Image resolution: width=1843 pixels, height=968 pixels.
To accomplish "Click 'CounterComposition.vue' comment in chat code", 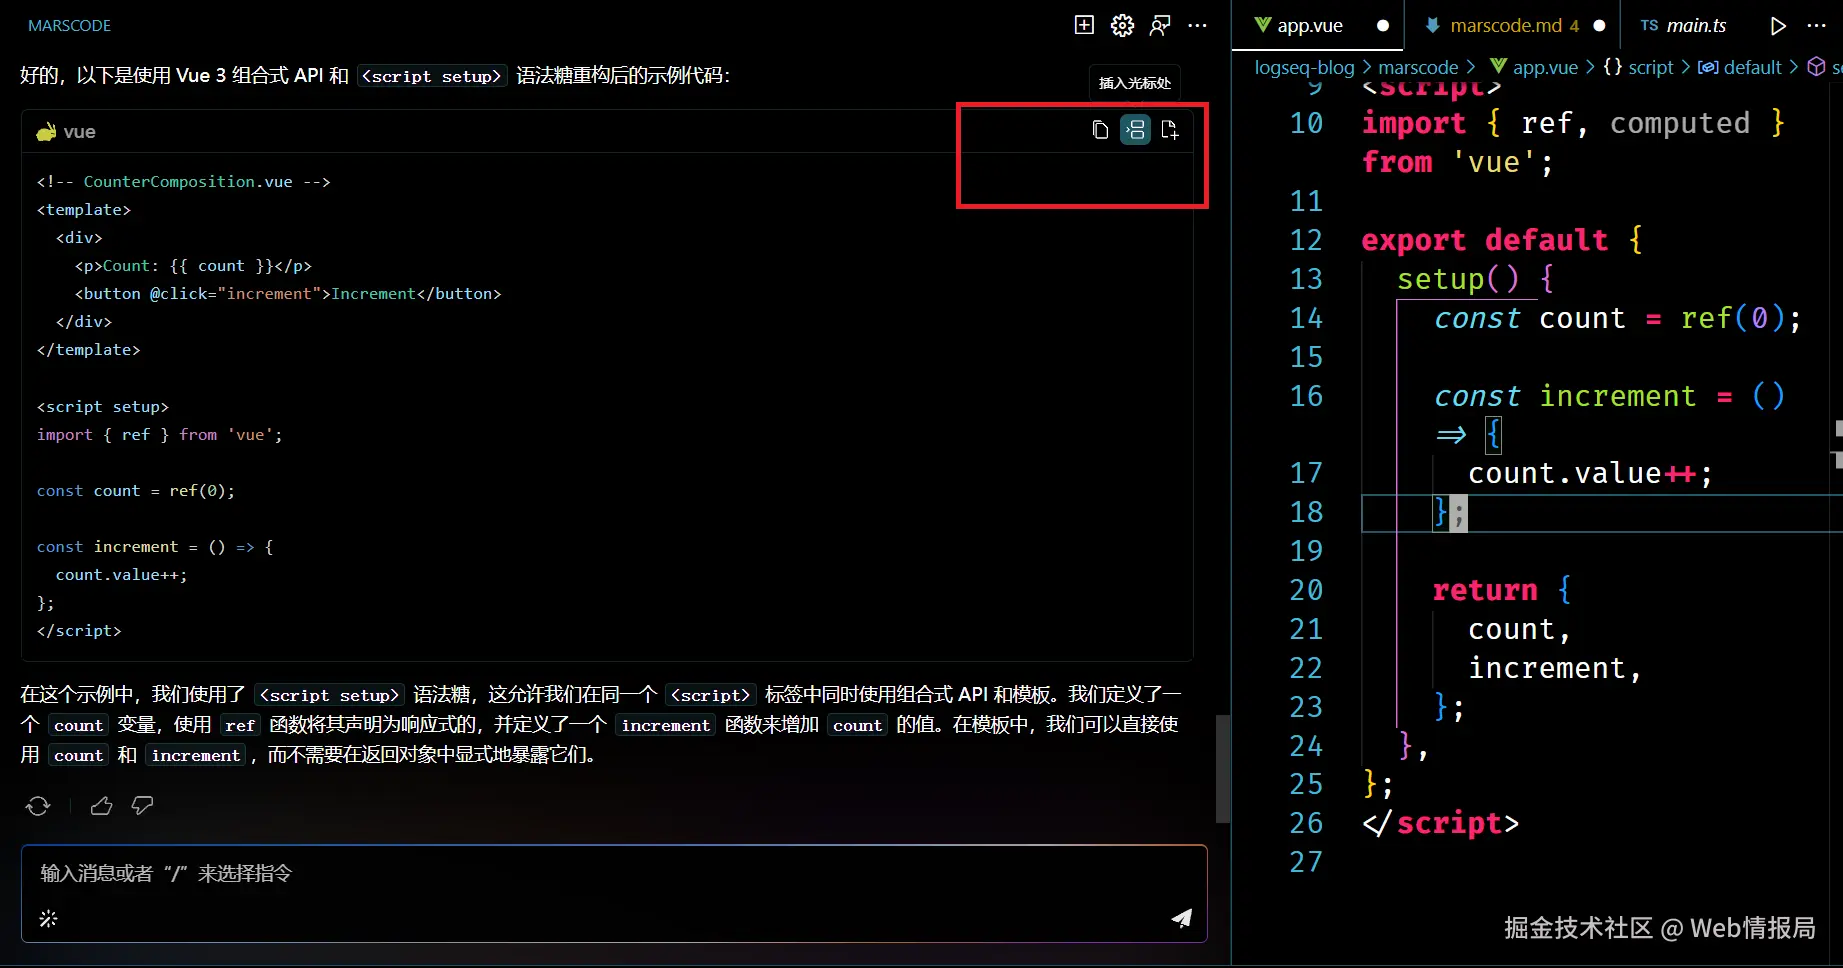I will pos(188,182).
